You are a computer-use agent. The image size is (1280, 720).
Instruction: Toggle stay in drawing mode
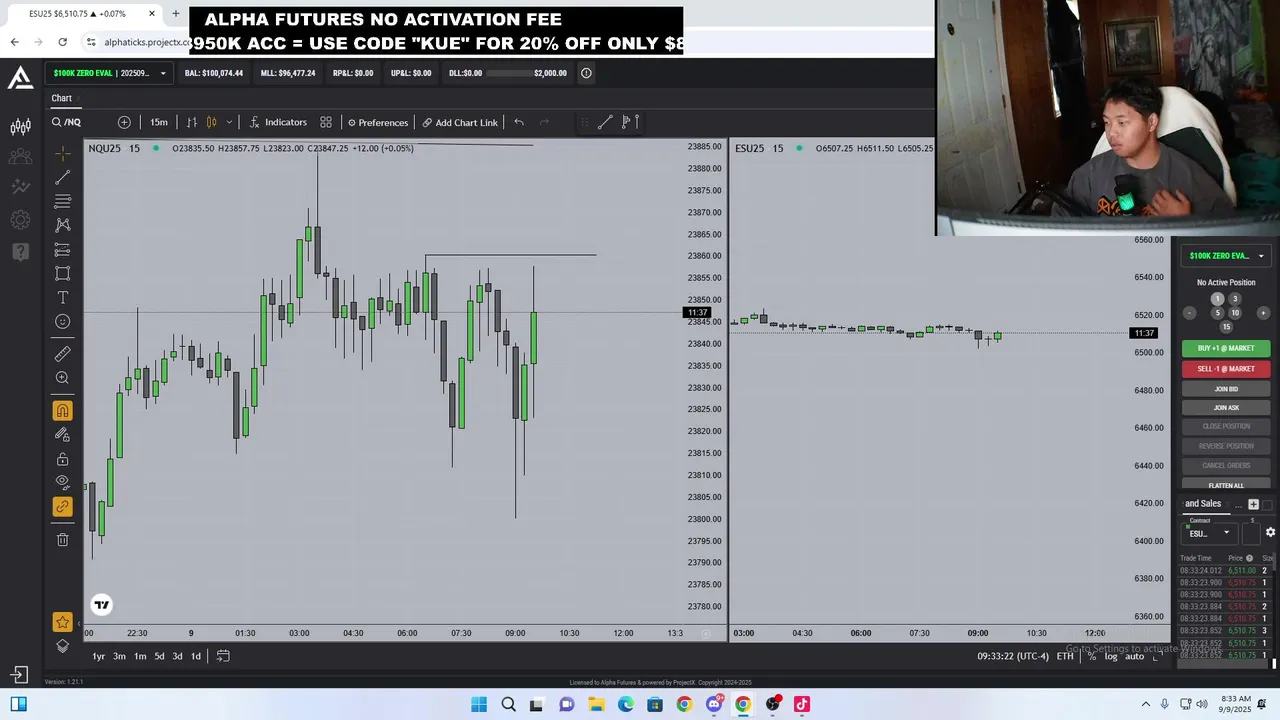pyautogui.click(x=62, y=434)
